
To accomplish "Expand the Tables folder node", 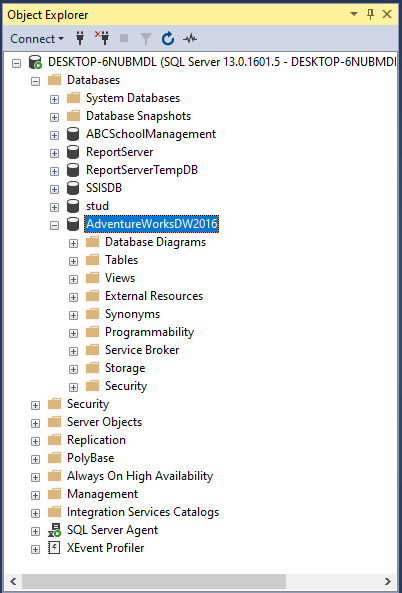I will click(x=73, y=261).
